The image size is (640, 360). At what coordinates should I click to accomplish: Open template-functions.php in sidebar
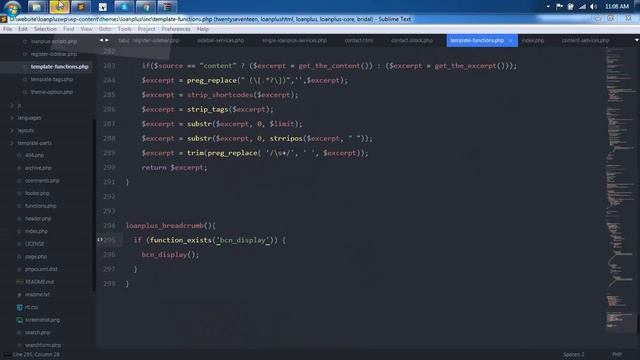[x=60, y=67]
